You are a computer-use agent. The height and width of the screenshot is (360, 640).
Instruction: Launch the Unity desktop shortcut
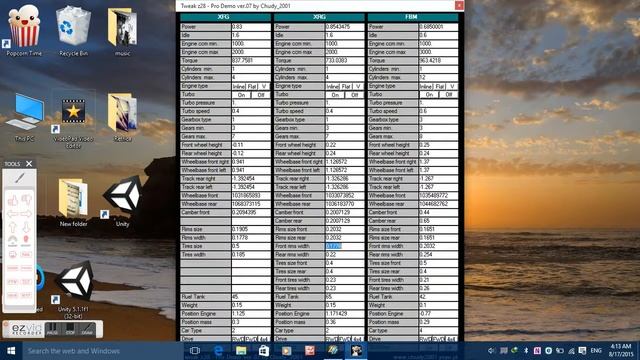pos(122,202)
